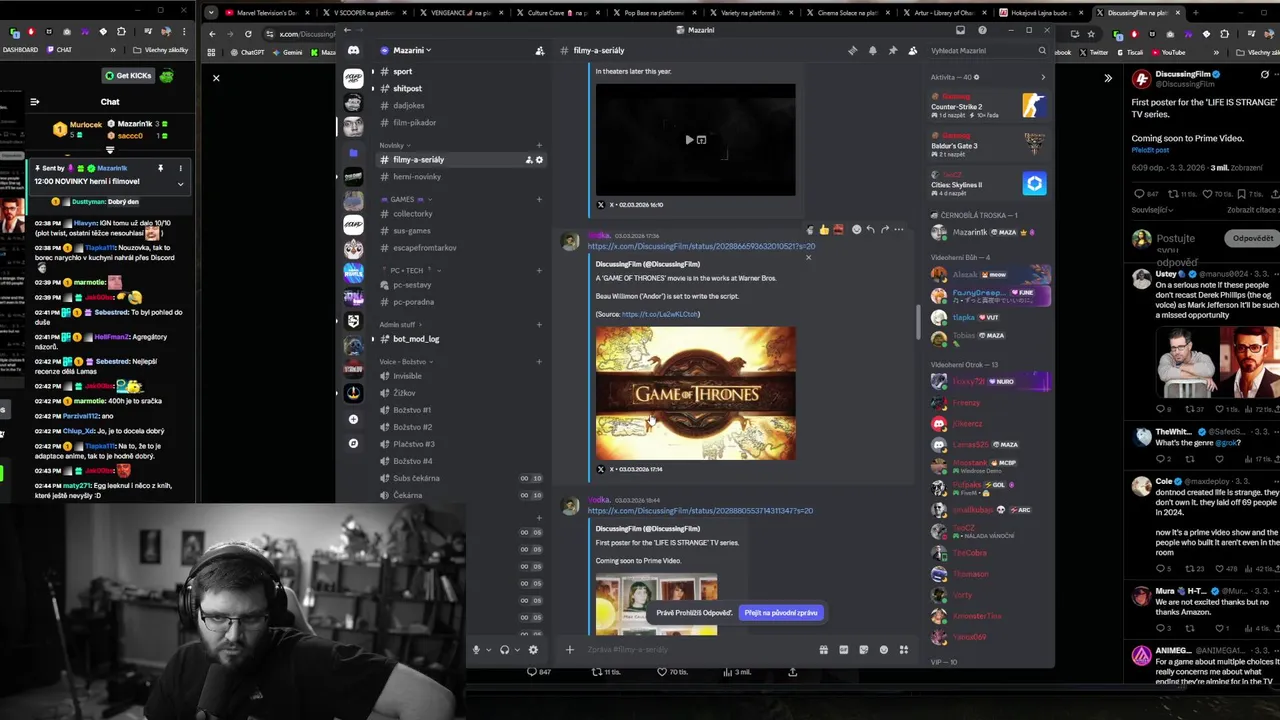1280x720 pixels.
Task: Open the DiscussingFilm Game of Thrones status link
Action: (701, 246)
